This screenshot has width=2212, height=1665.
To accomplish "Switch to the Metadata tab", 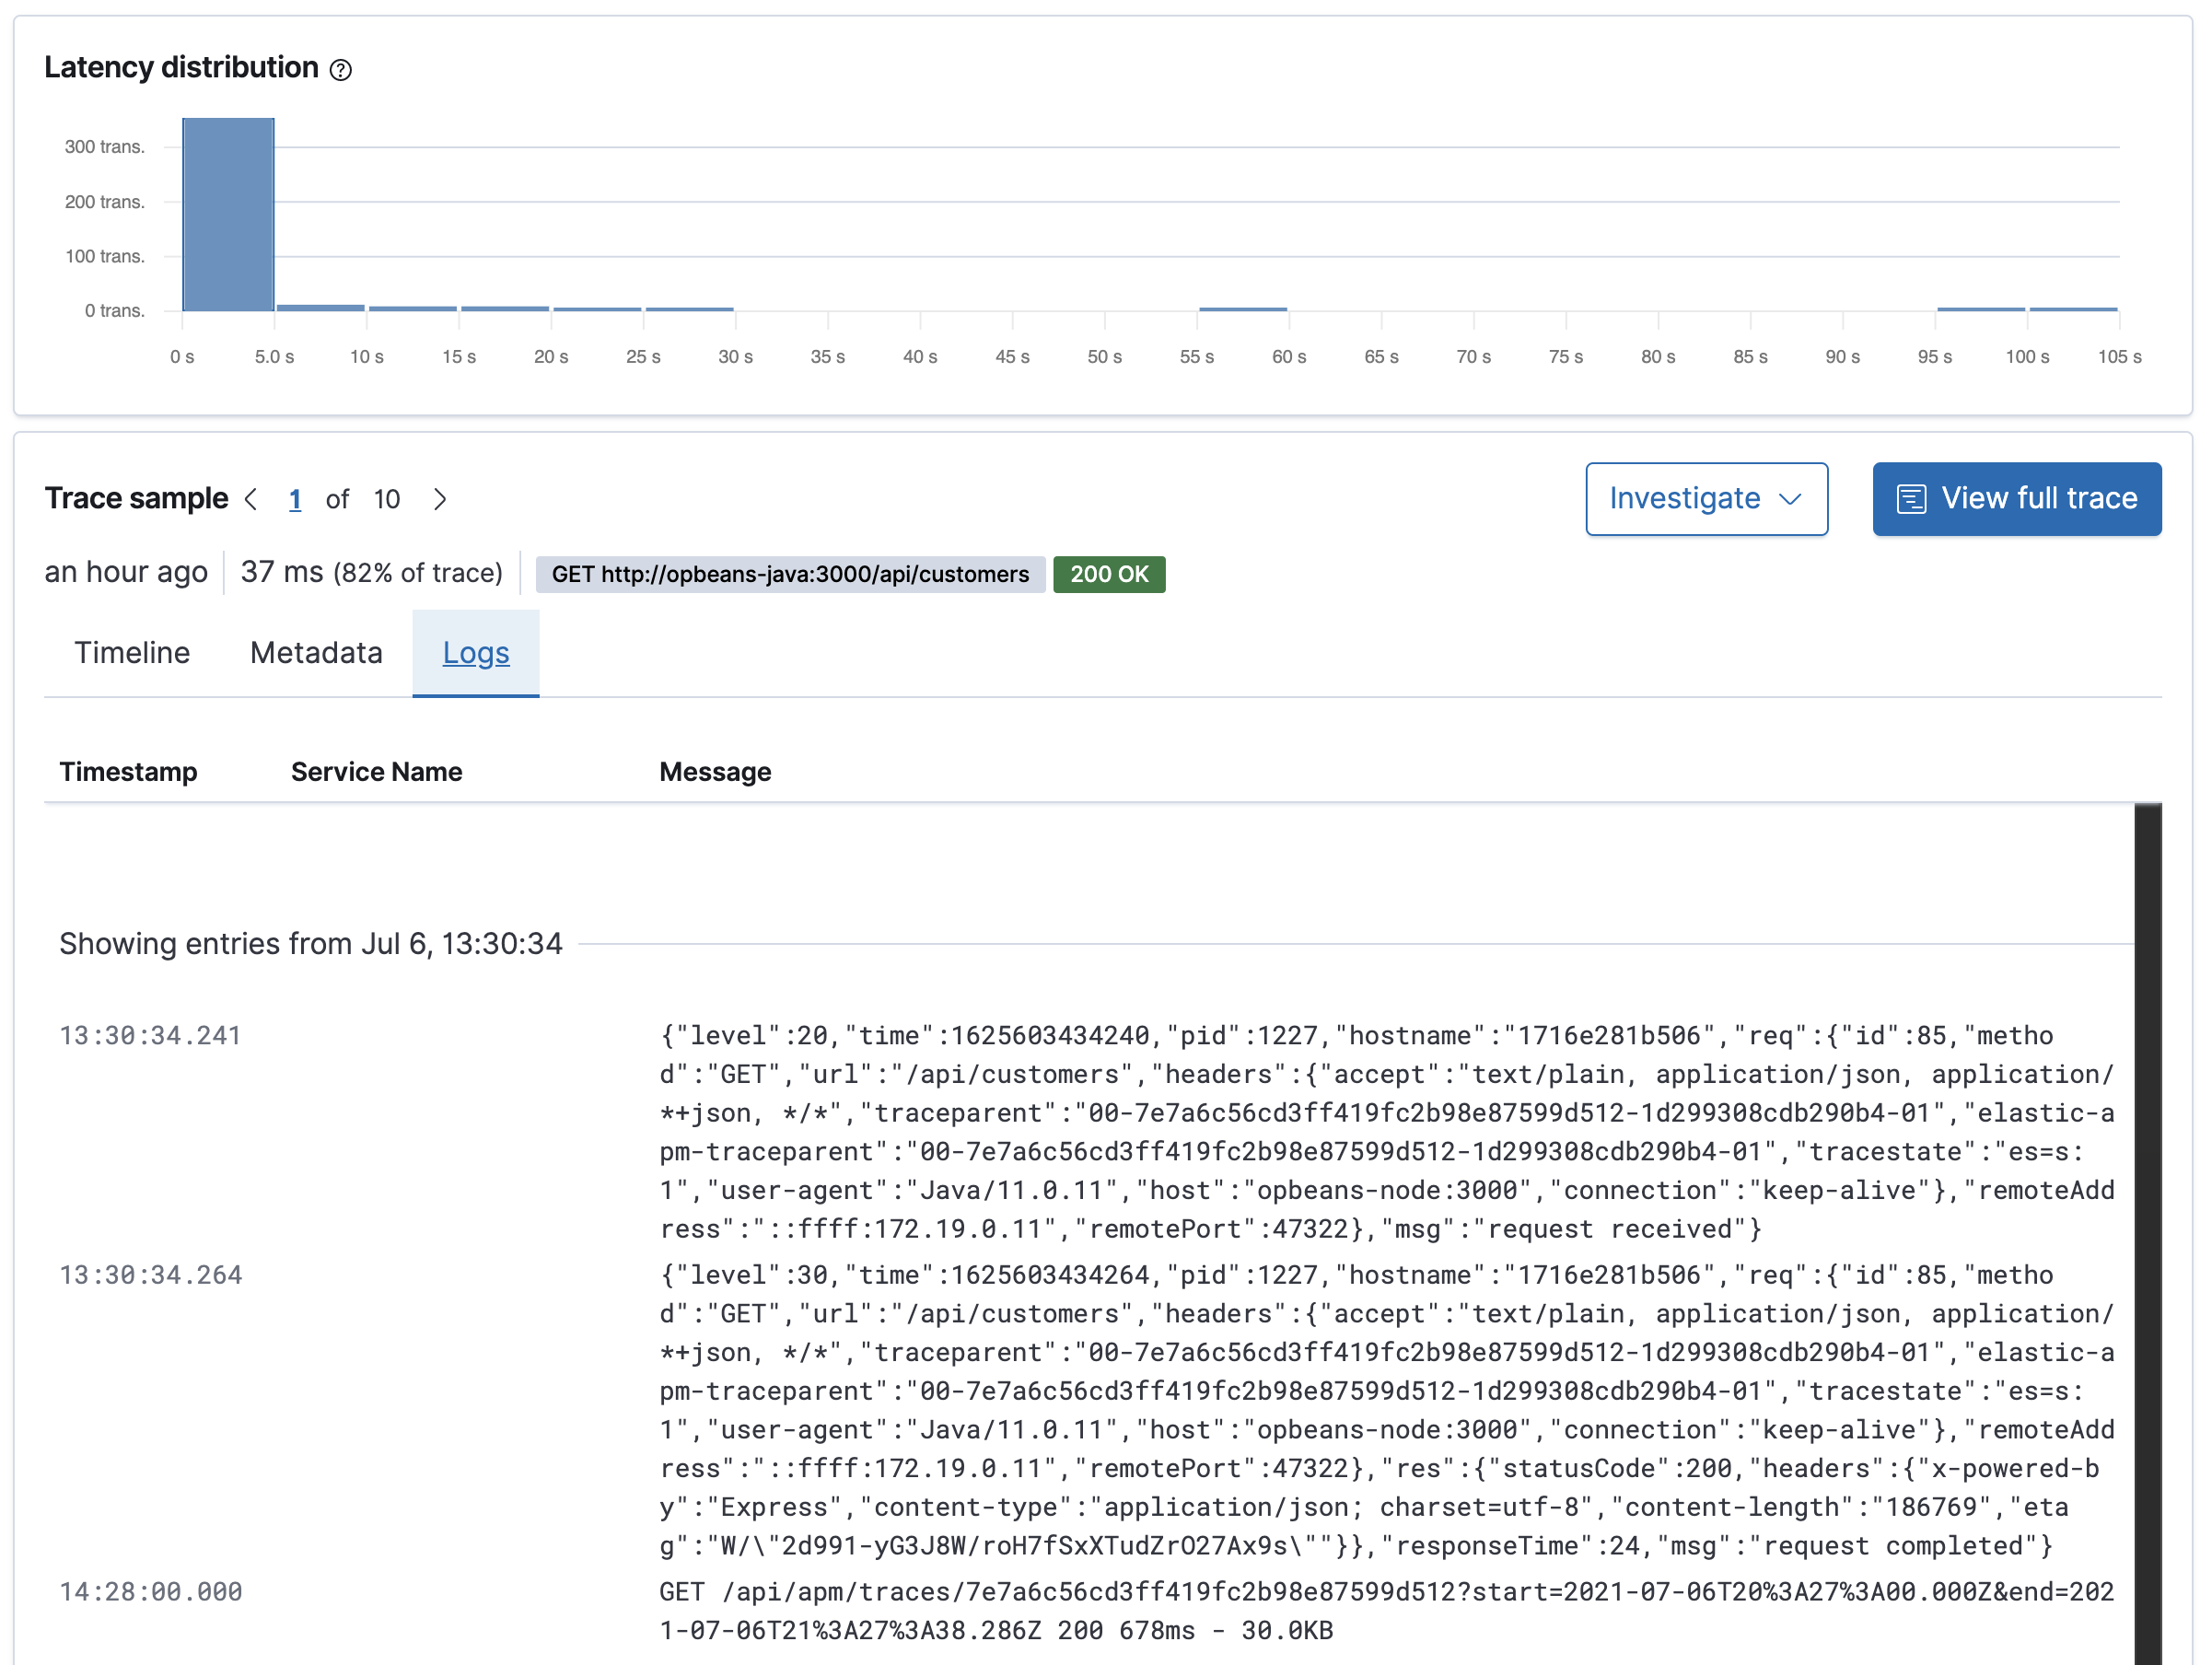I will 316,653.
